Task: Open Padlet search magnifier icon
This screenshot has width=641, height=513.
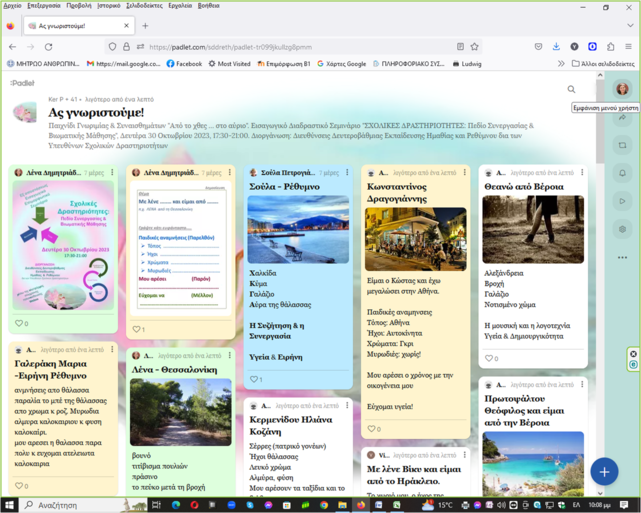Action: click(x=572, y=89)
